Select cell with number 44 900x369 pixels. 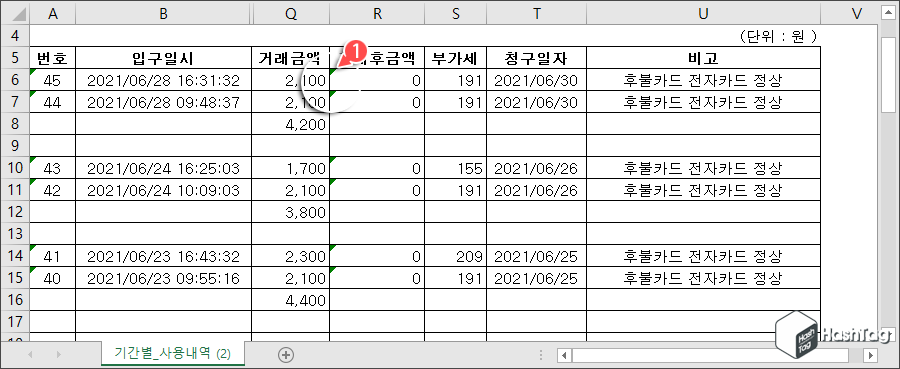point(53,102)
